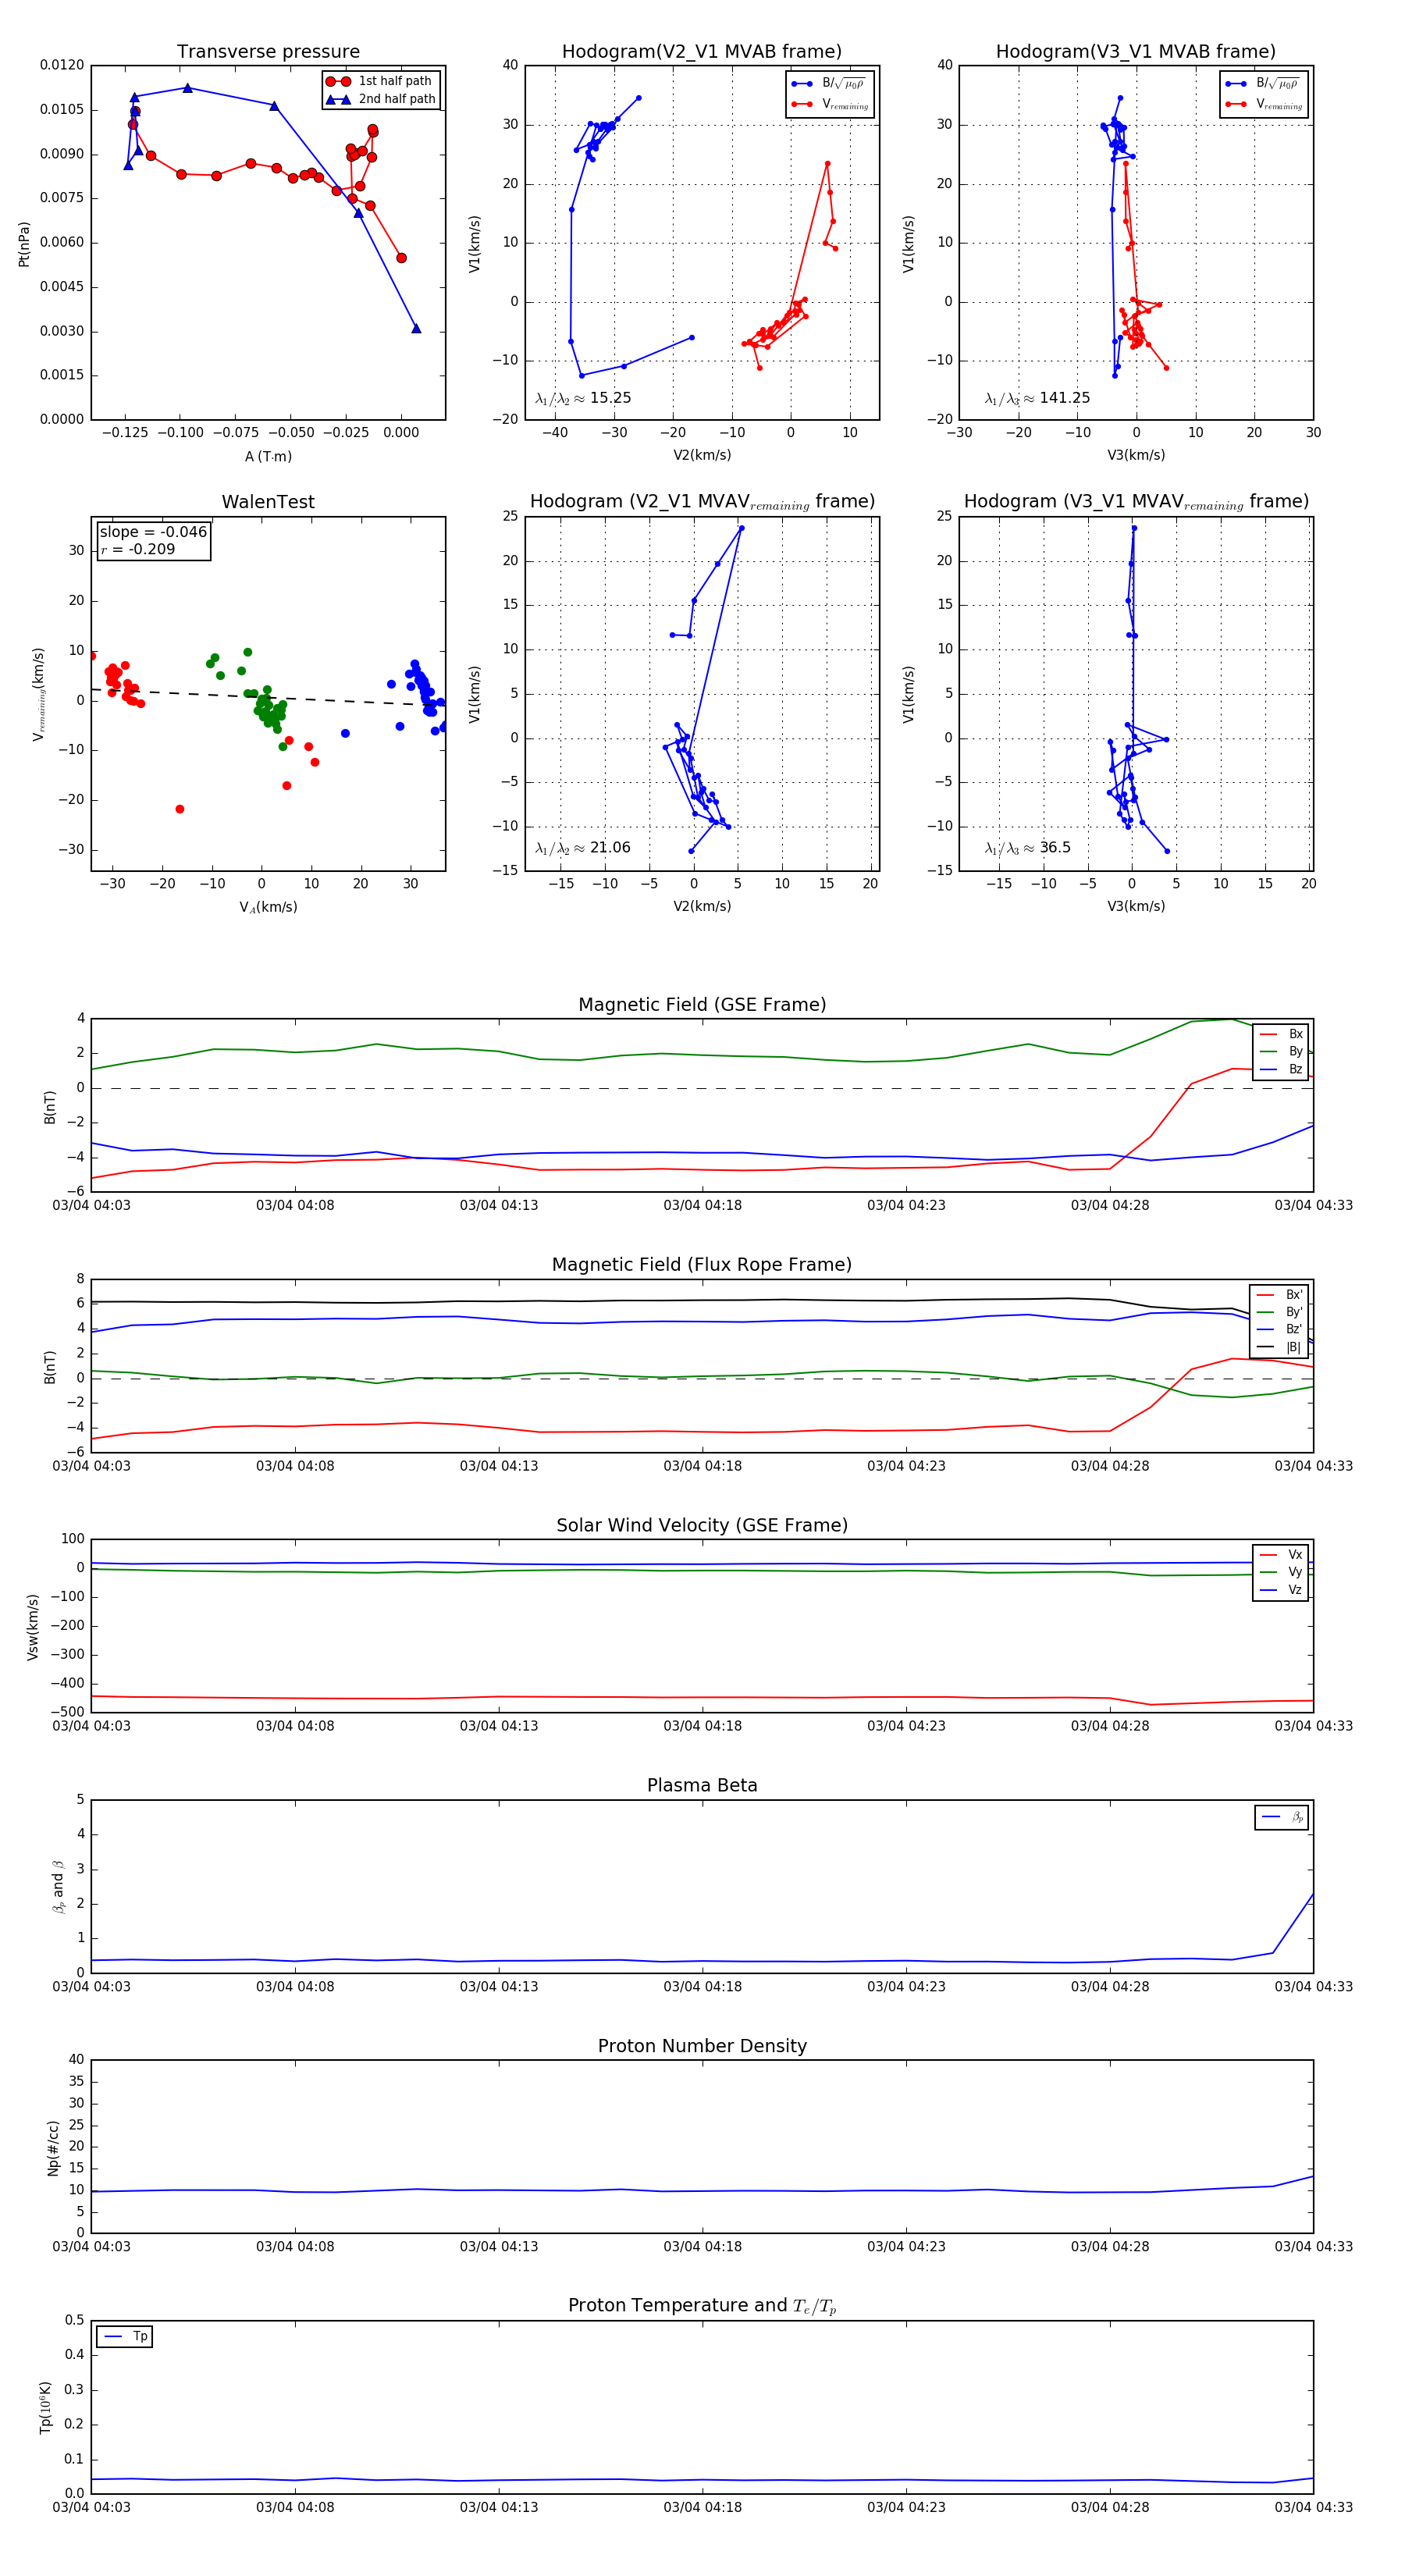
Task: Select the "Vx" legend entry
Action: [x=1281, y=1555]
